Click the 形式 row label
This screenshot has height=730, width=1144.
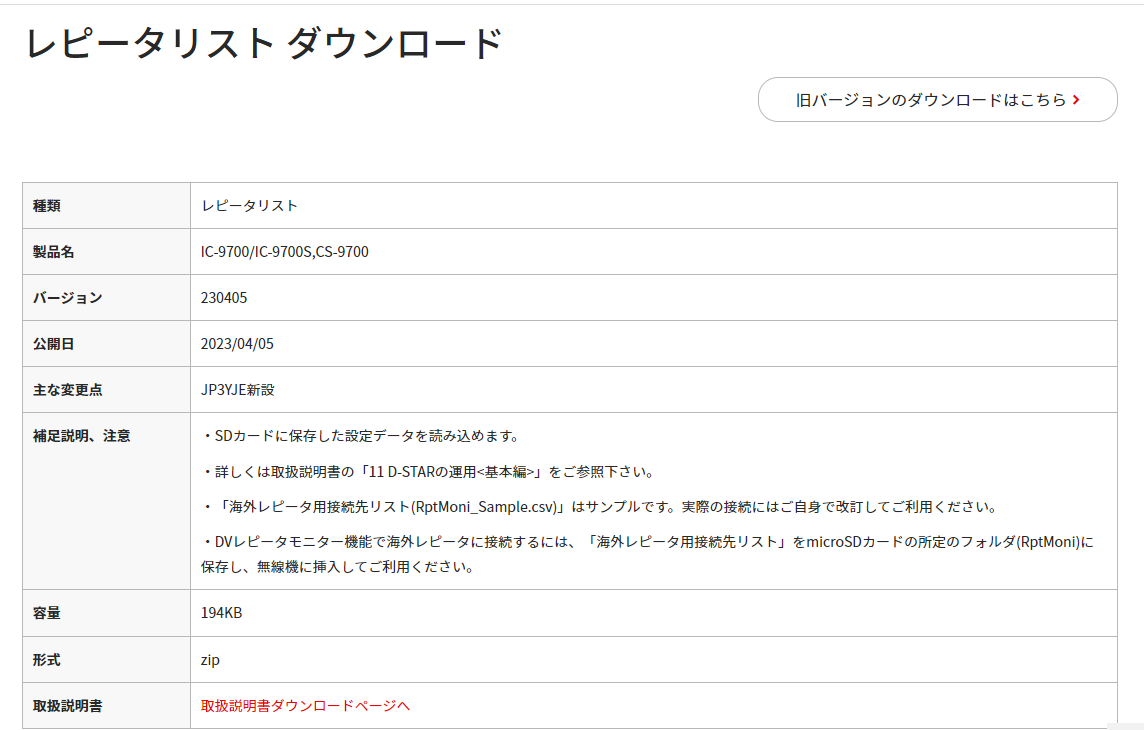tap(47, 660)
